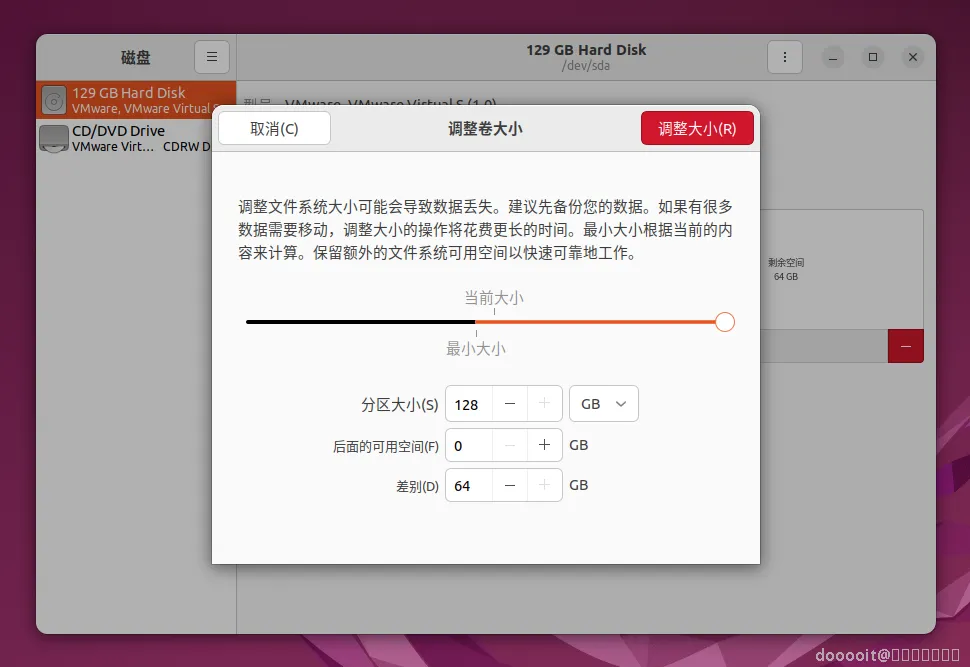
Task: Select the 129 GB Hard Disk drive icon
Action: point(52,99)
